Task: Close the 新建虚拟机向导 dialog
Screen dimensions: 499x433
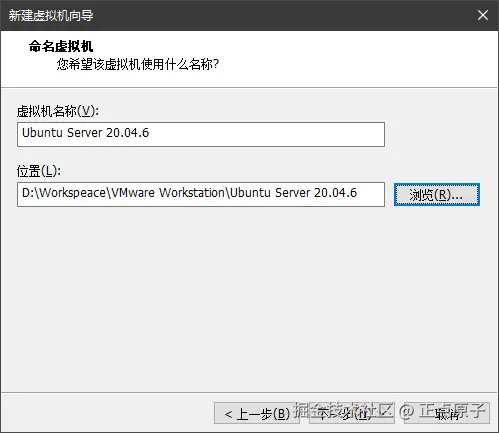Action: pyautogui.click(x=483, y=15)
